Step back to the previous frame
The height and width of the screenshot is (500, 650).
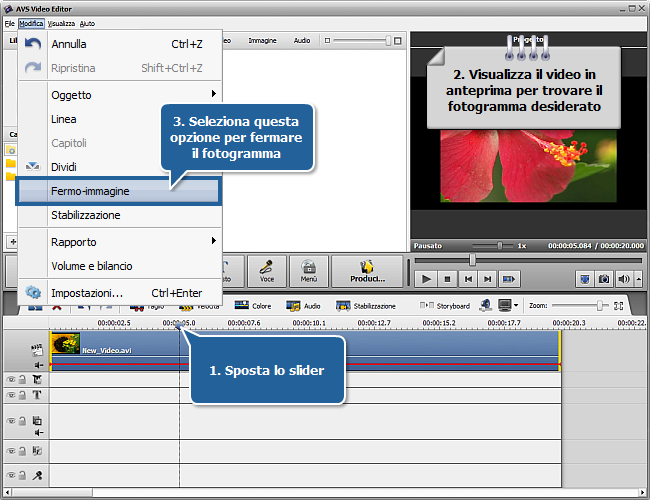pyautogui.click(x=468, y=279)
